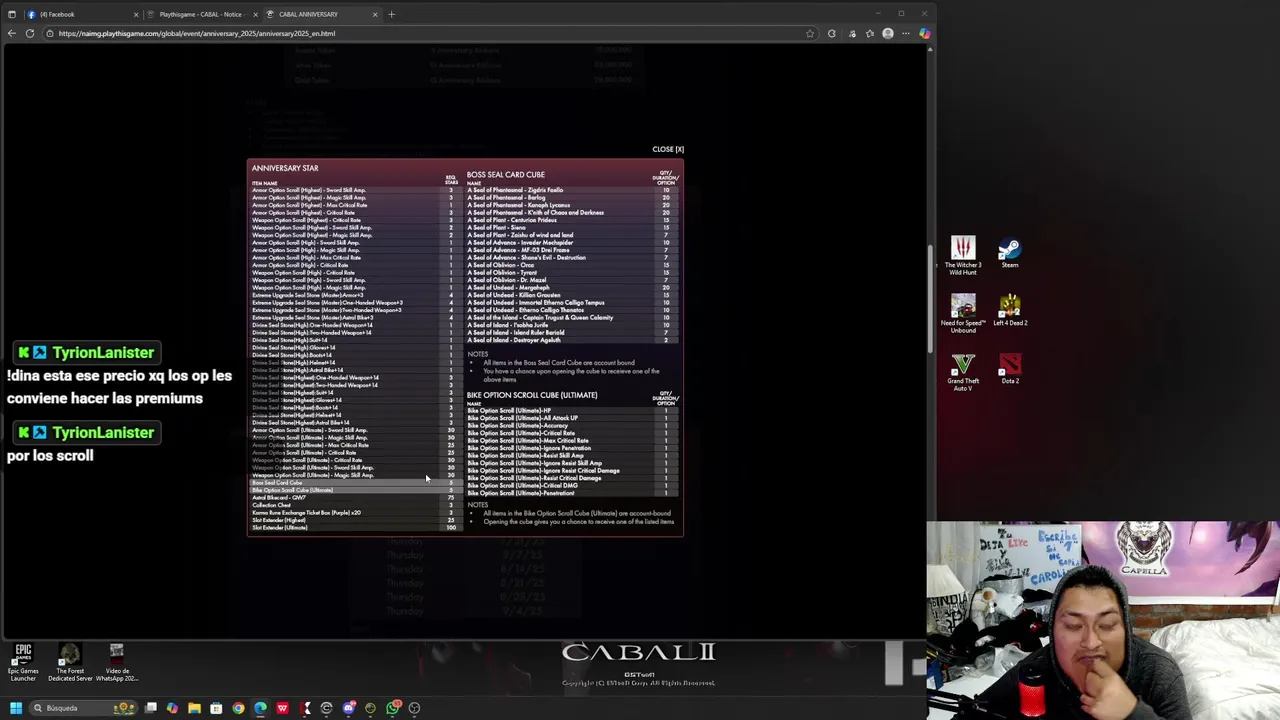Open the tab actions menu icon
1280x720 pixels.
[11, 14]
